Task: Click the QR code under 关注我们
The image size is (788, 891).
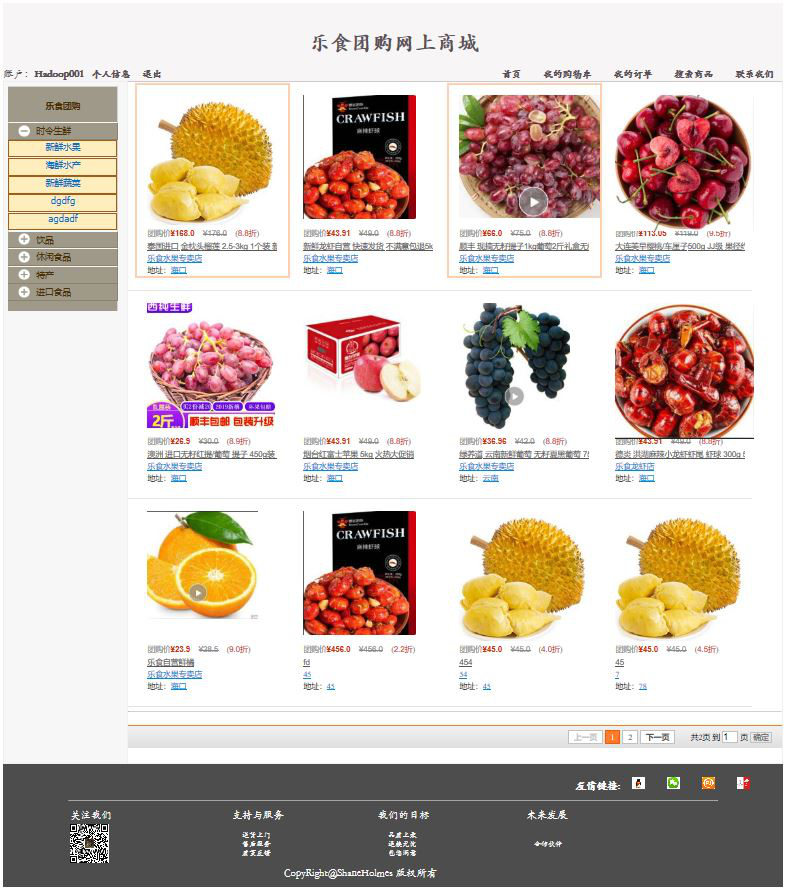Action: tap(90, 843)
